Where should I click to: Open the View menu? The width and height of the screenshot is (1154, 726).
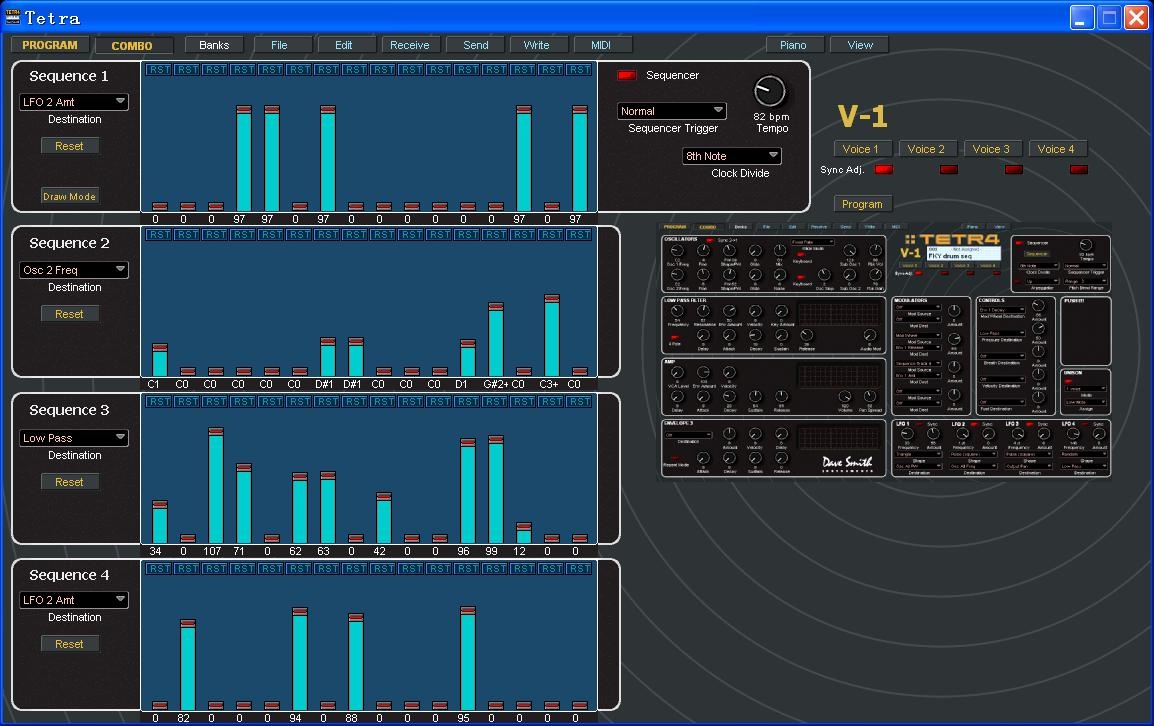click(x=860, y=45)
